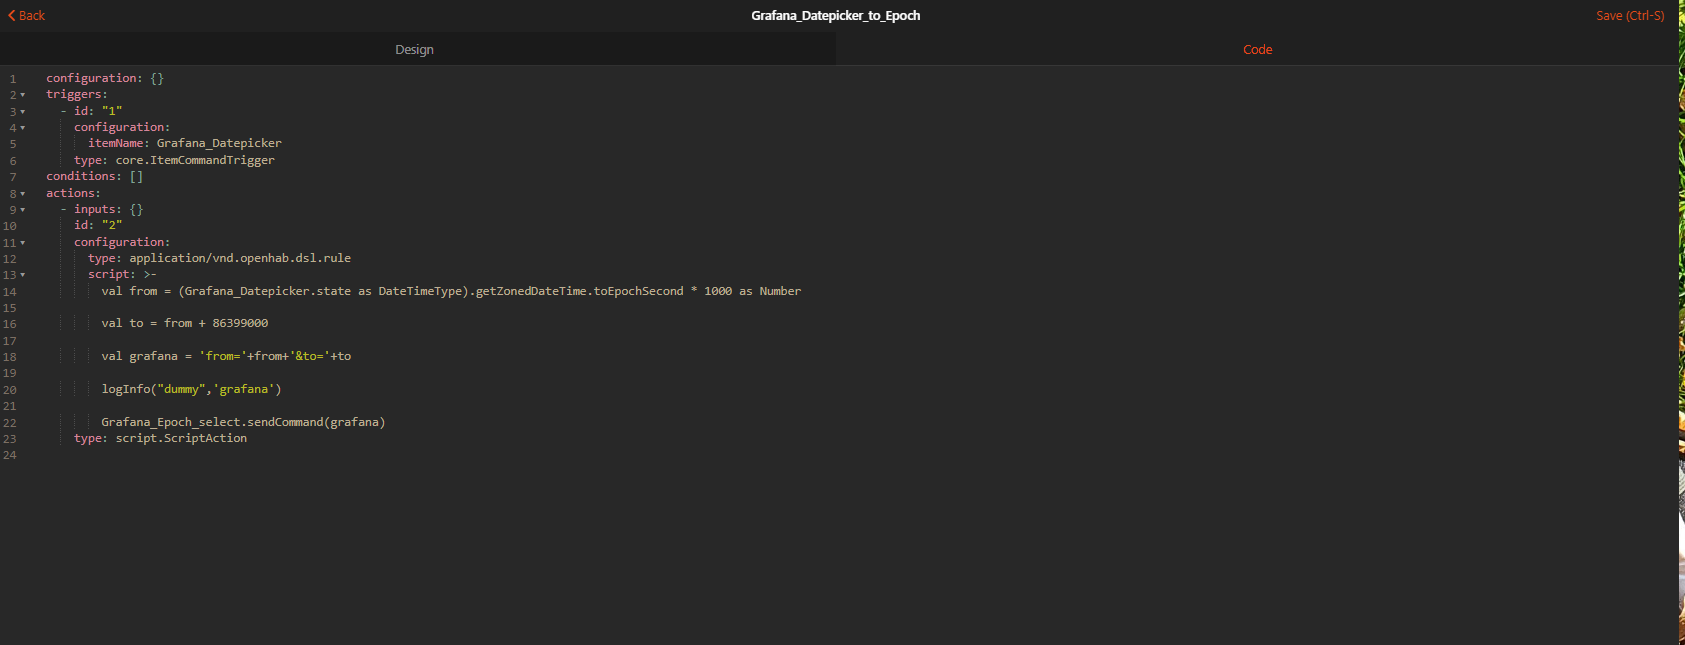The width and height of the screenshot is (1685, 645).
Task: Select the Code tab
Action: click(1257, 49)
